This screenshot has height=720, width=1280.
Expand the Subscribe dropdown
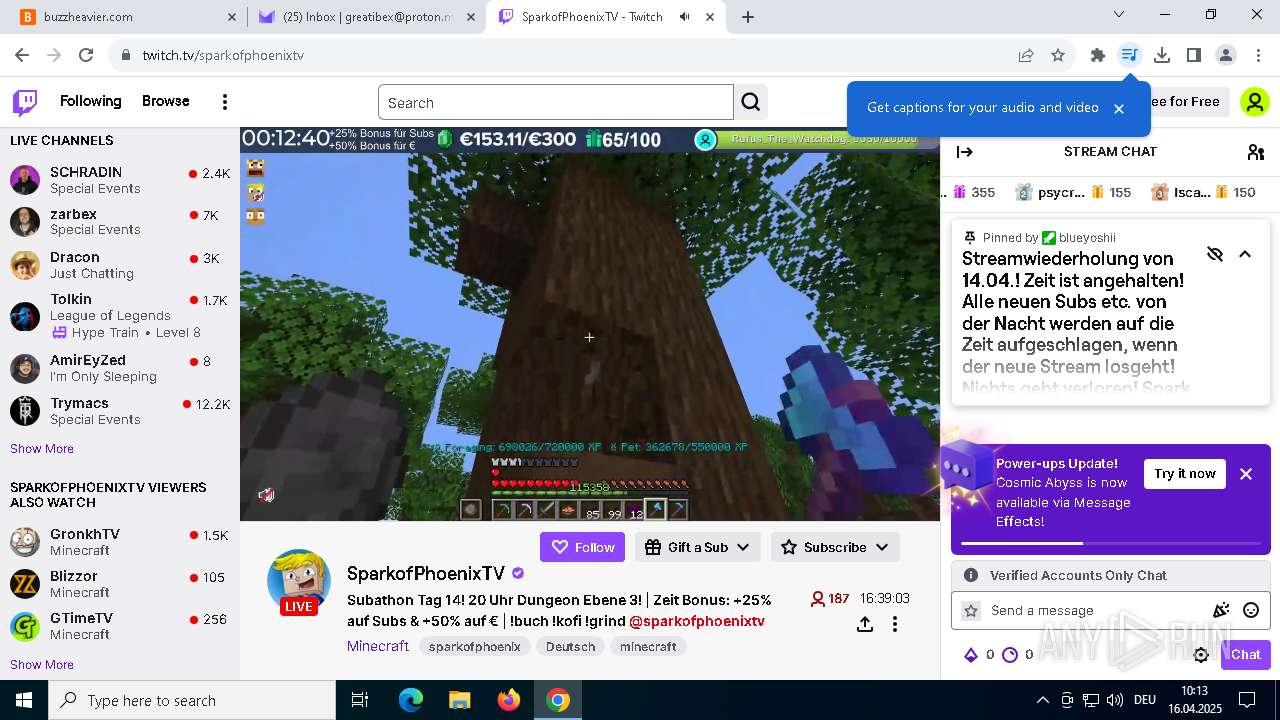coord(835,547)
